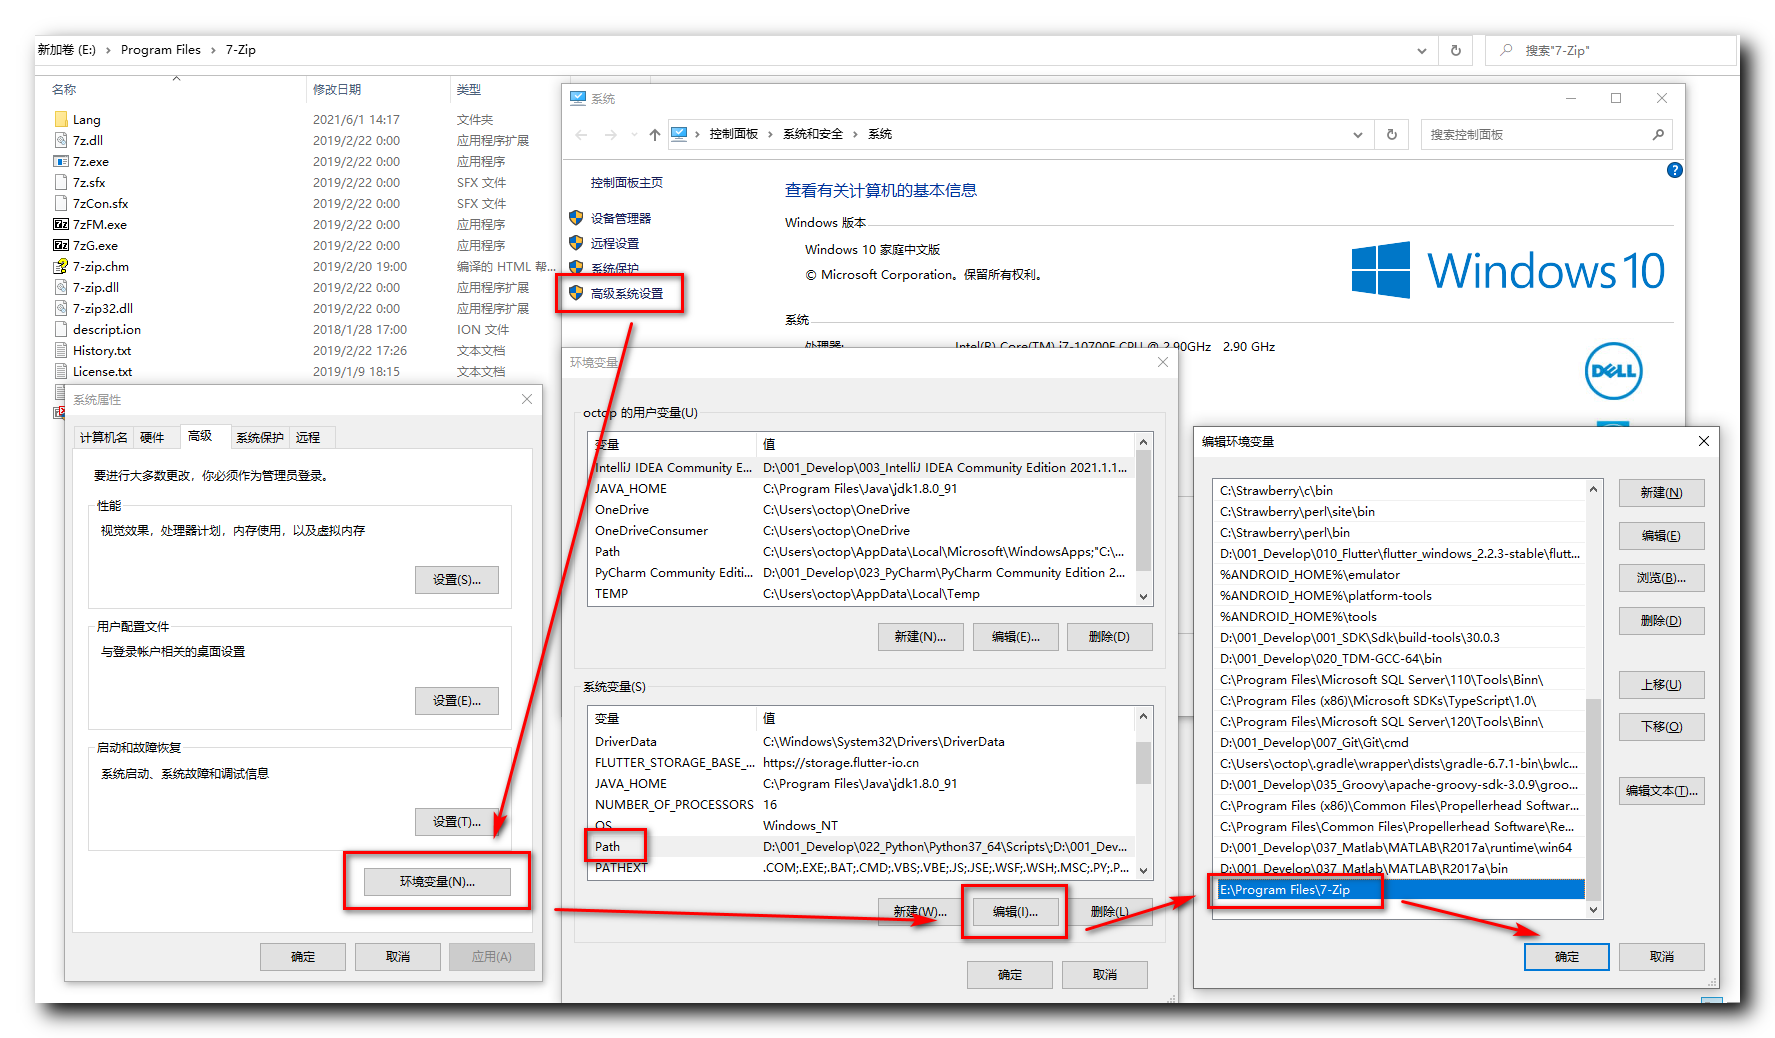Refresh the Explorer address bar
This screenshot has width=1775, height=1038.
click(1455, 49)
